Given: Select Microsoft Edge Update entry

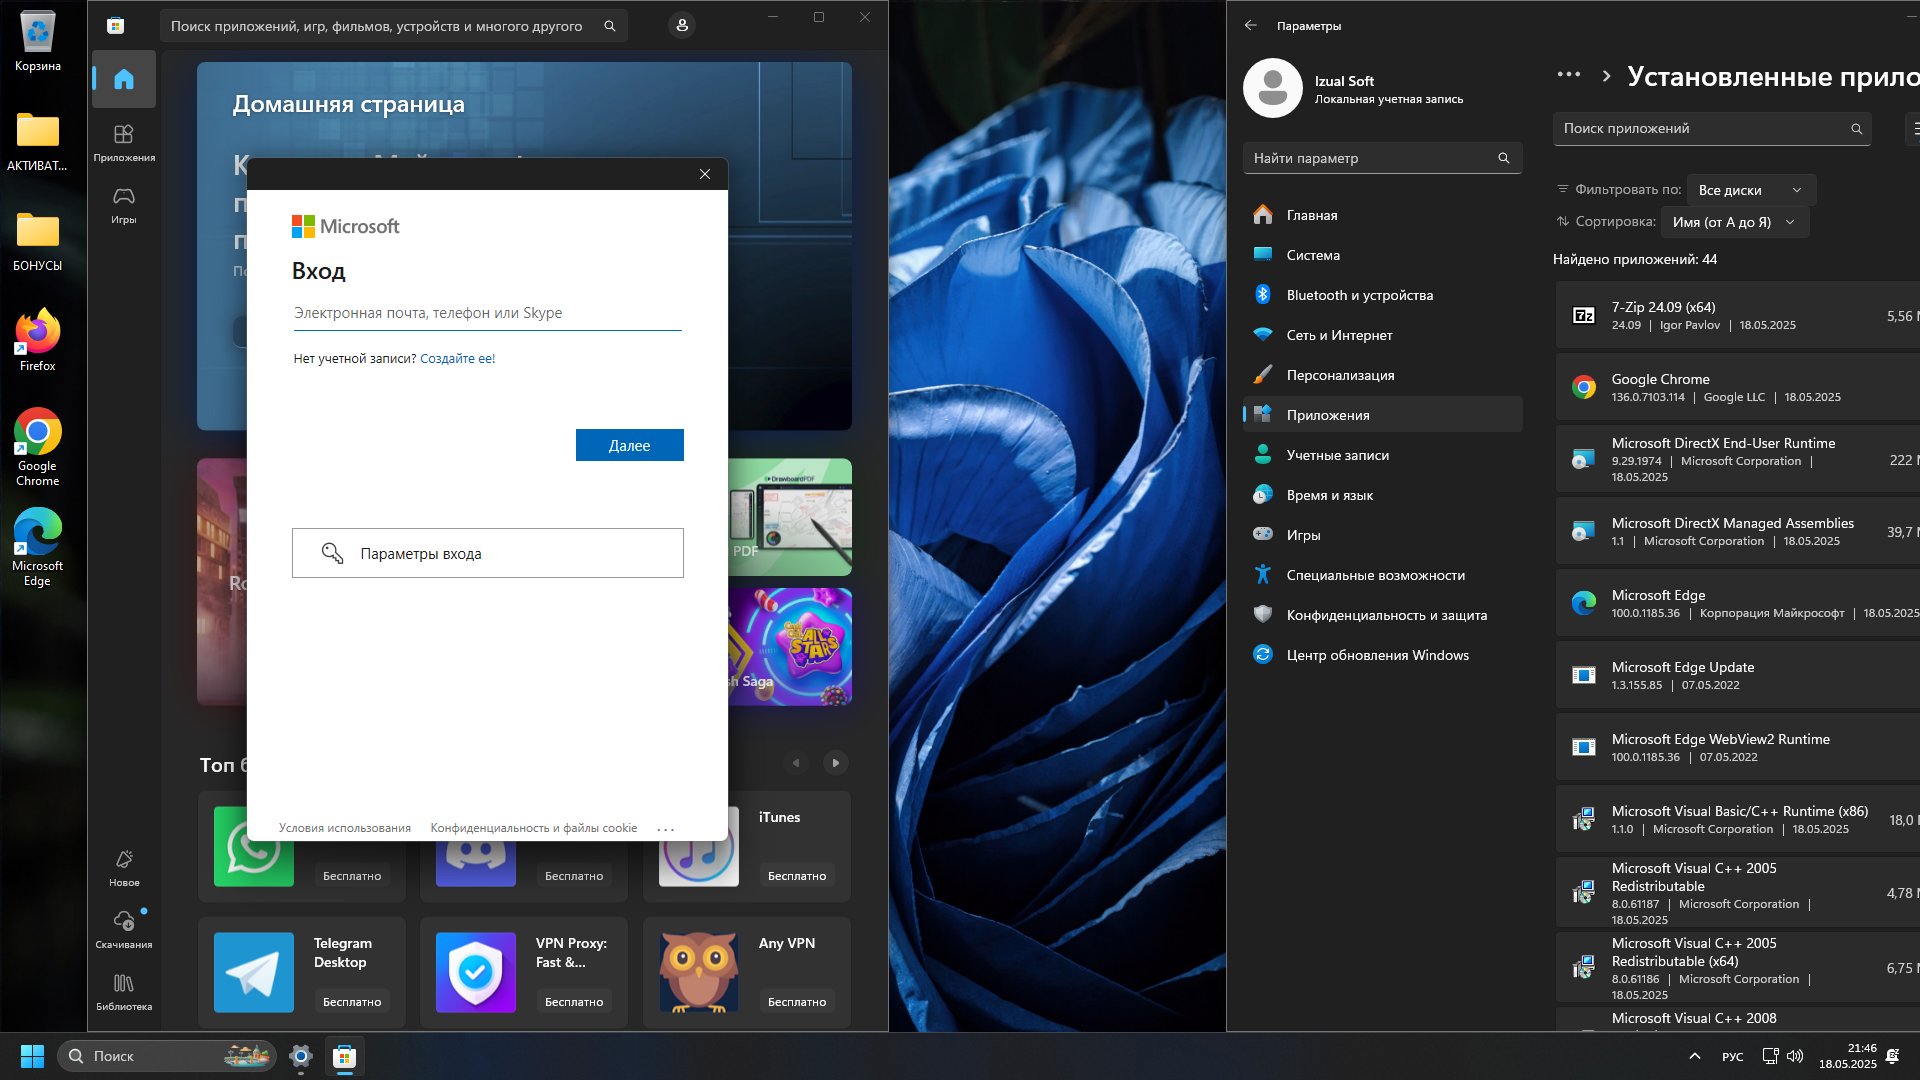Looking at the screenshot, I should [x=1738, y=675].
